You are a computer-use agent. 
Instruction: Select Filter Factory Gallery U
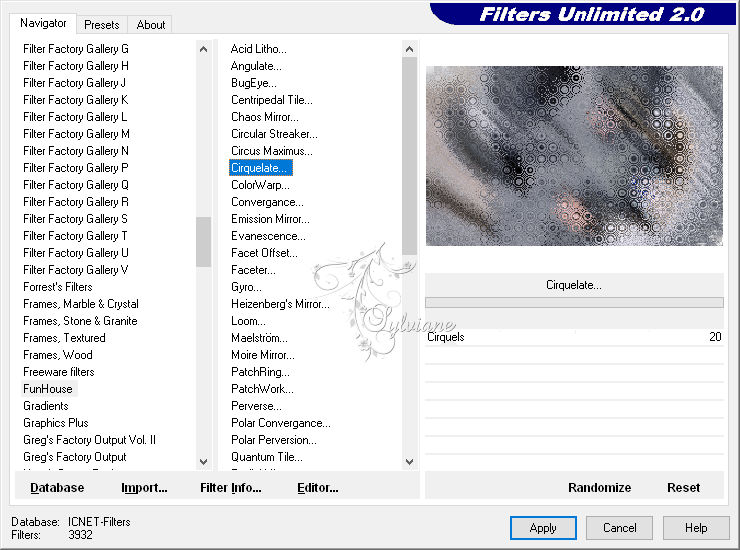(76, 253)
